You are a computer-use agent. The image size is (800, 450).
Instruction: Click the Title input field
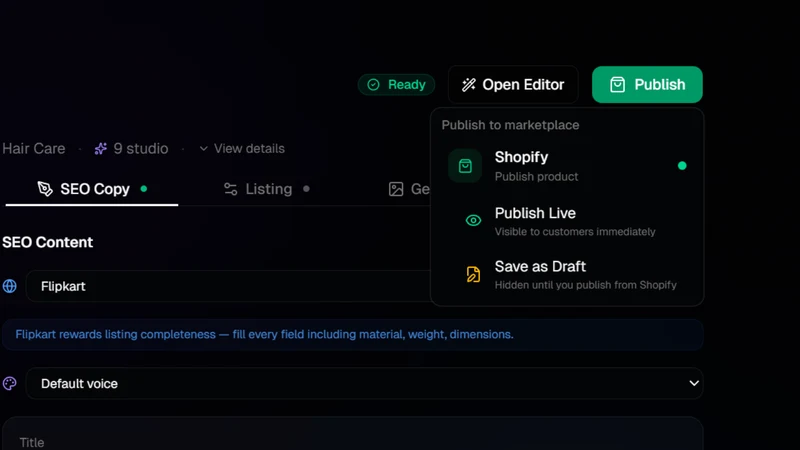(353, 434)
